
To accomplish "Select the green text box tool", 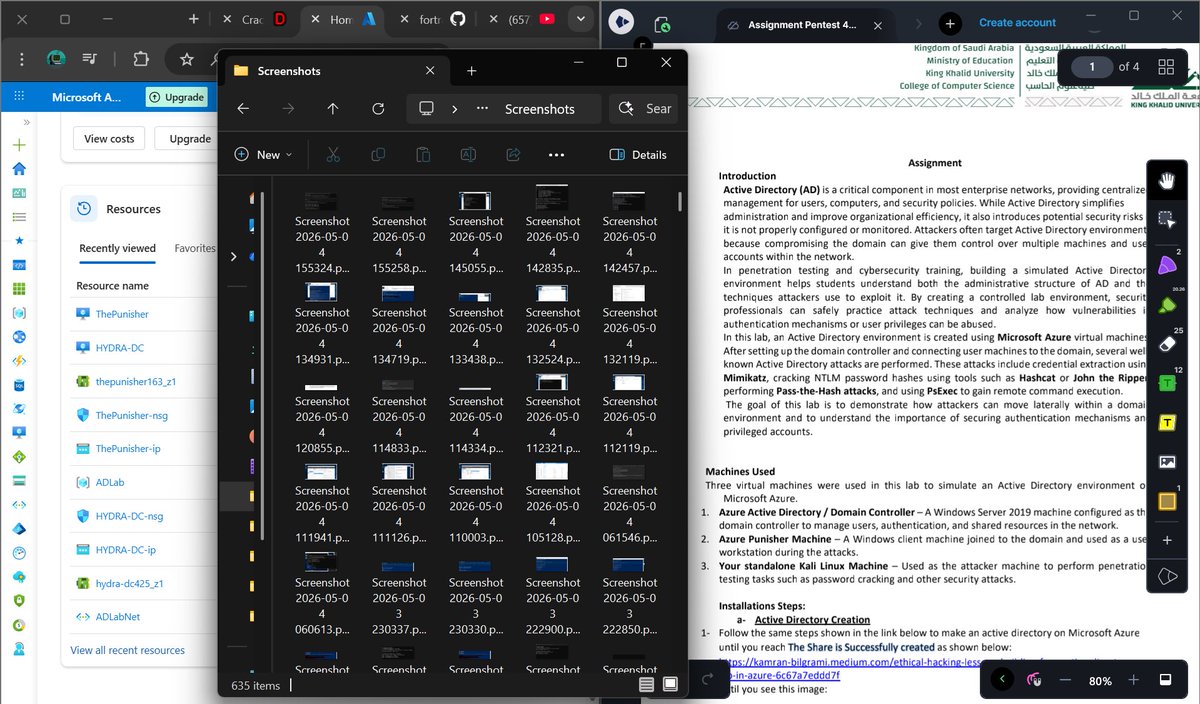I will pyautogui.click(x=1166, y=383).
